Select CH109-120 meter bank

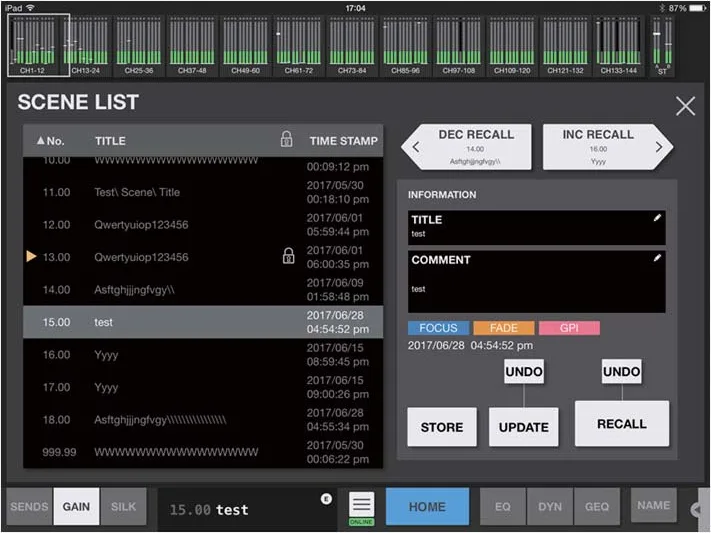click(x=512, y=45)
